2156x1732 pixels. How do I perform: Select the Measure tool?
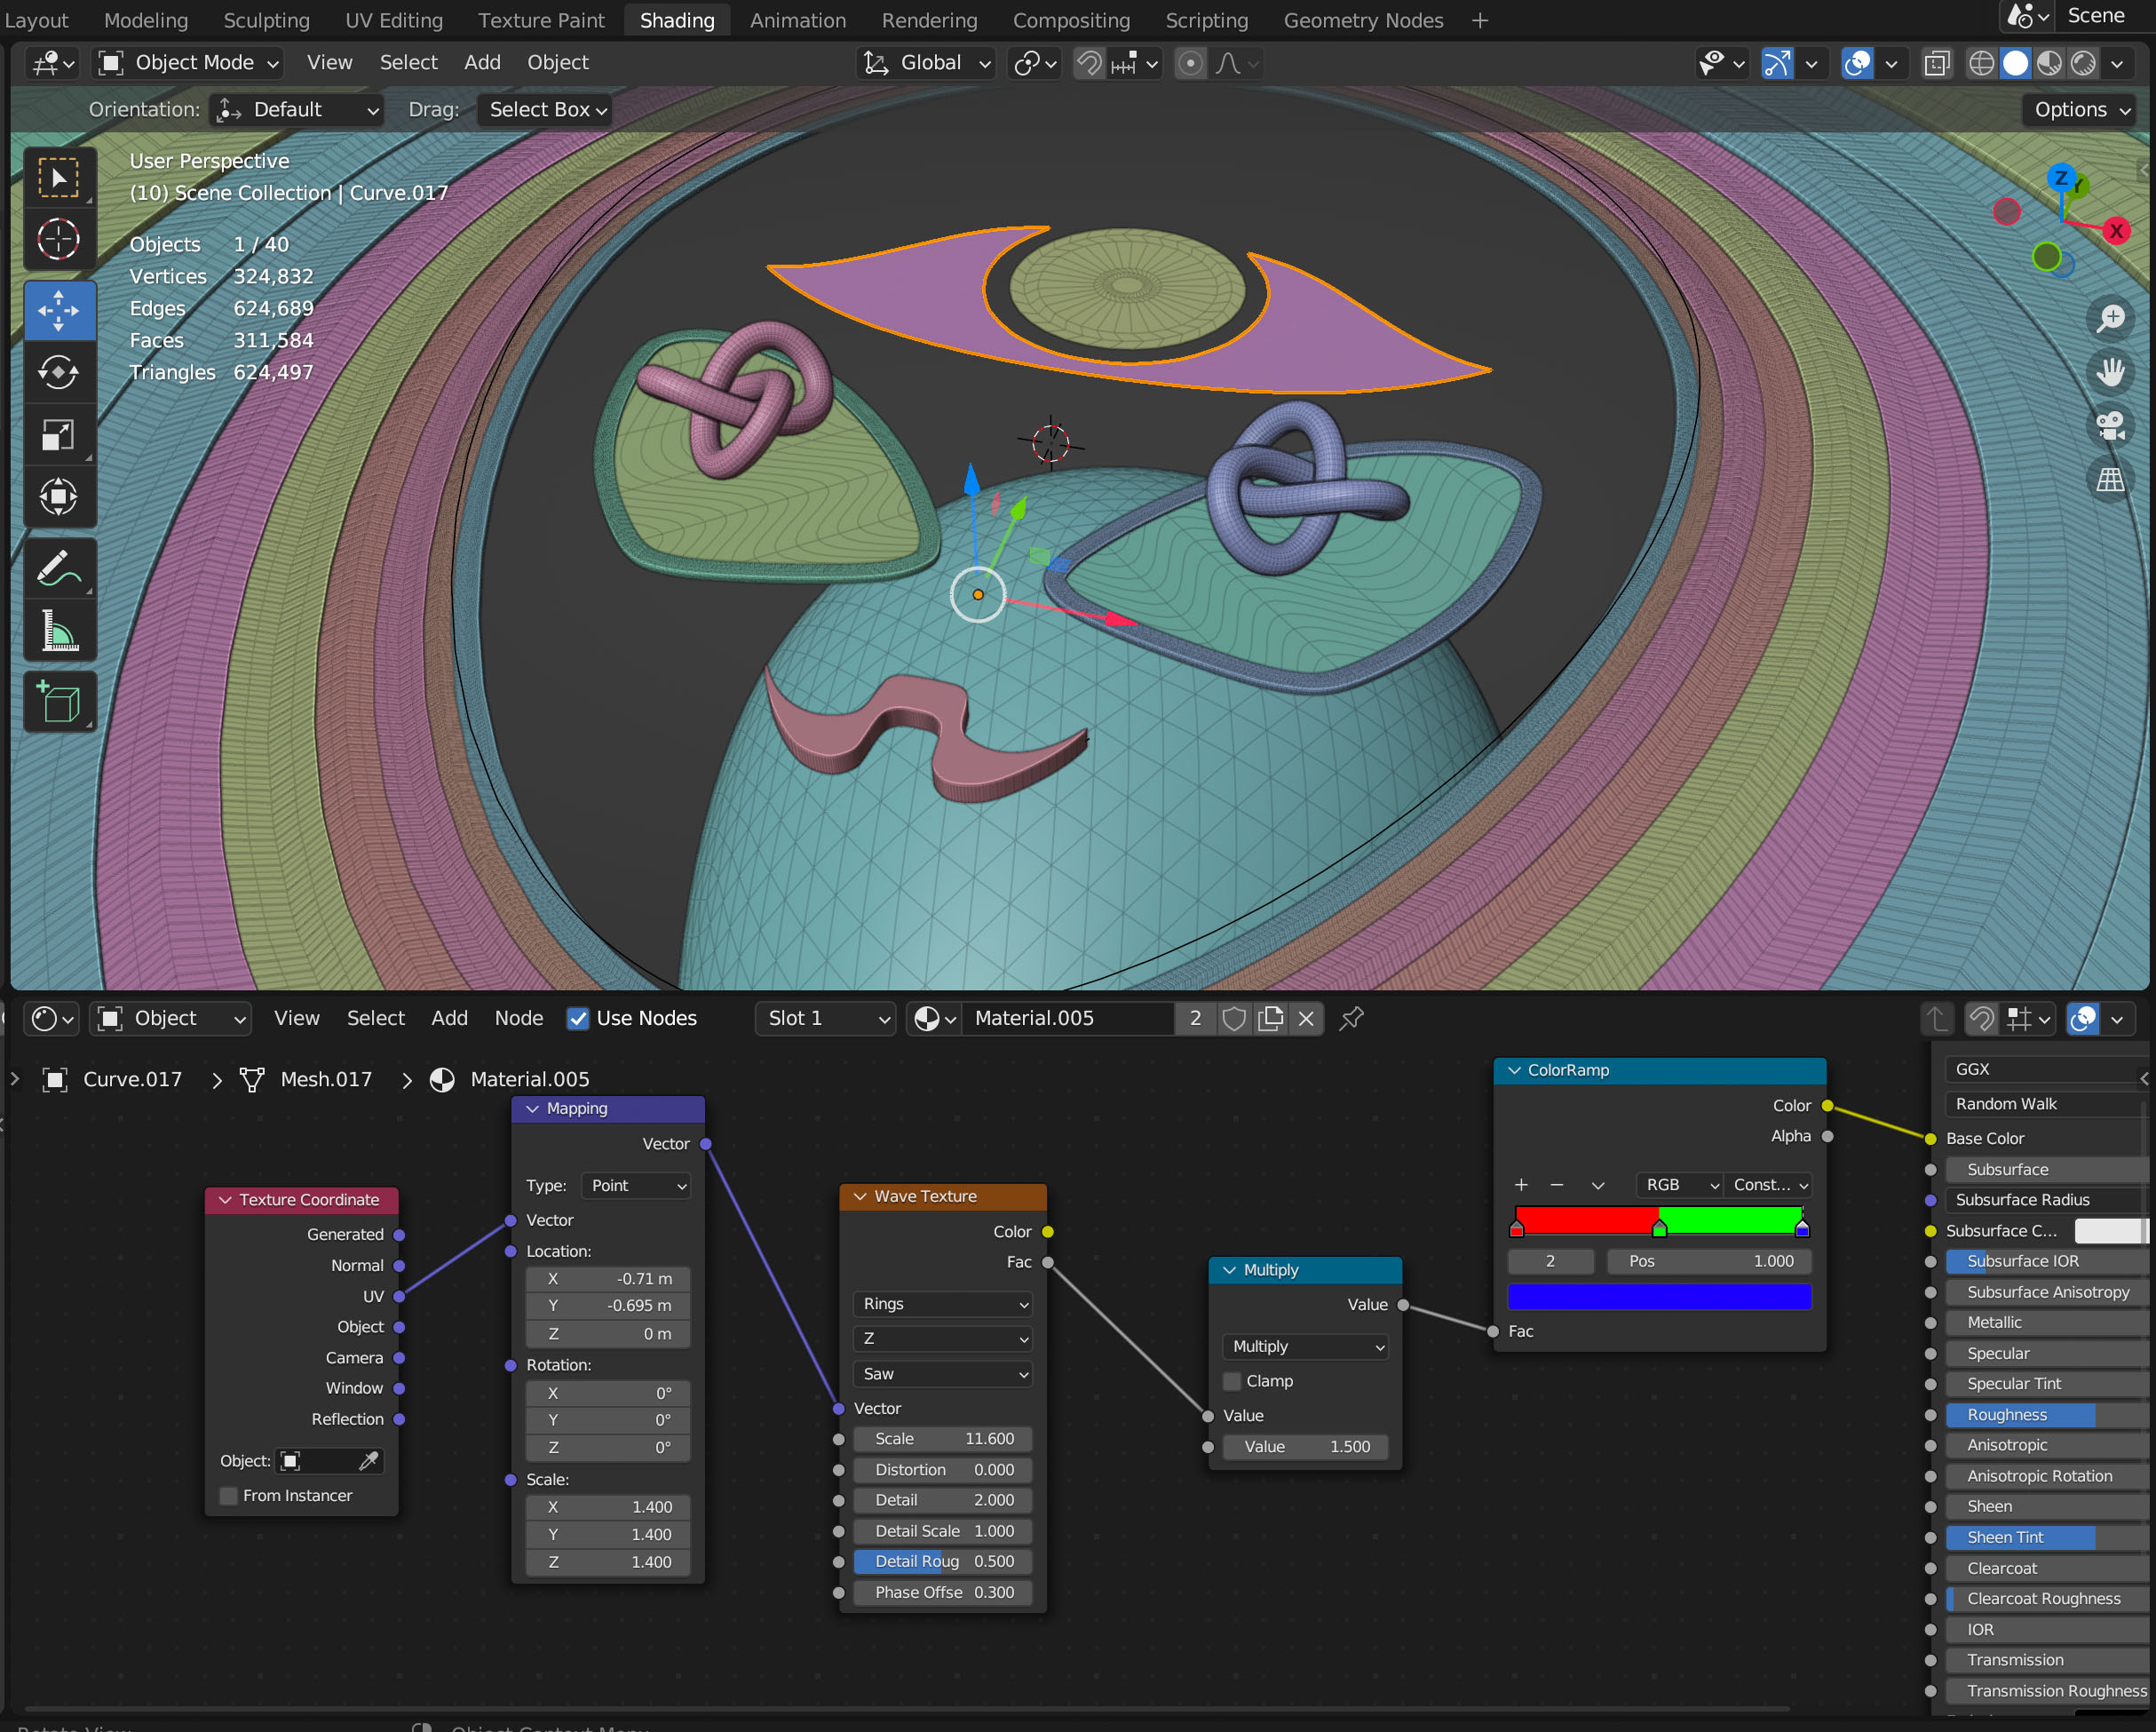click(59, 631)
